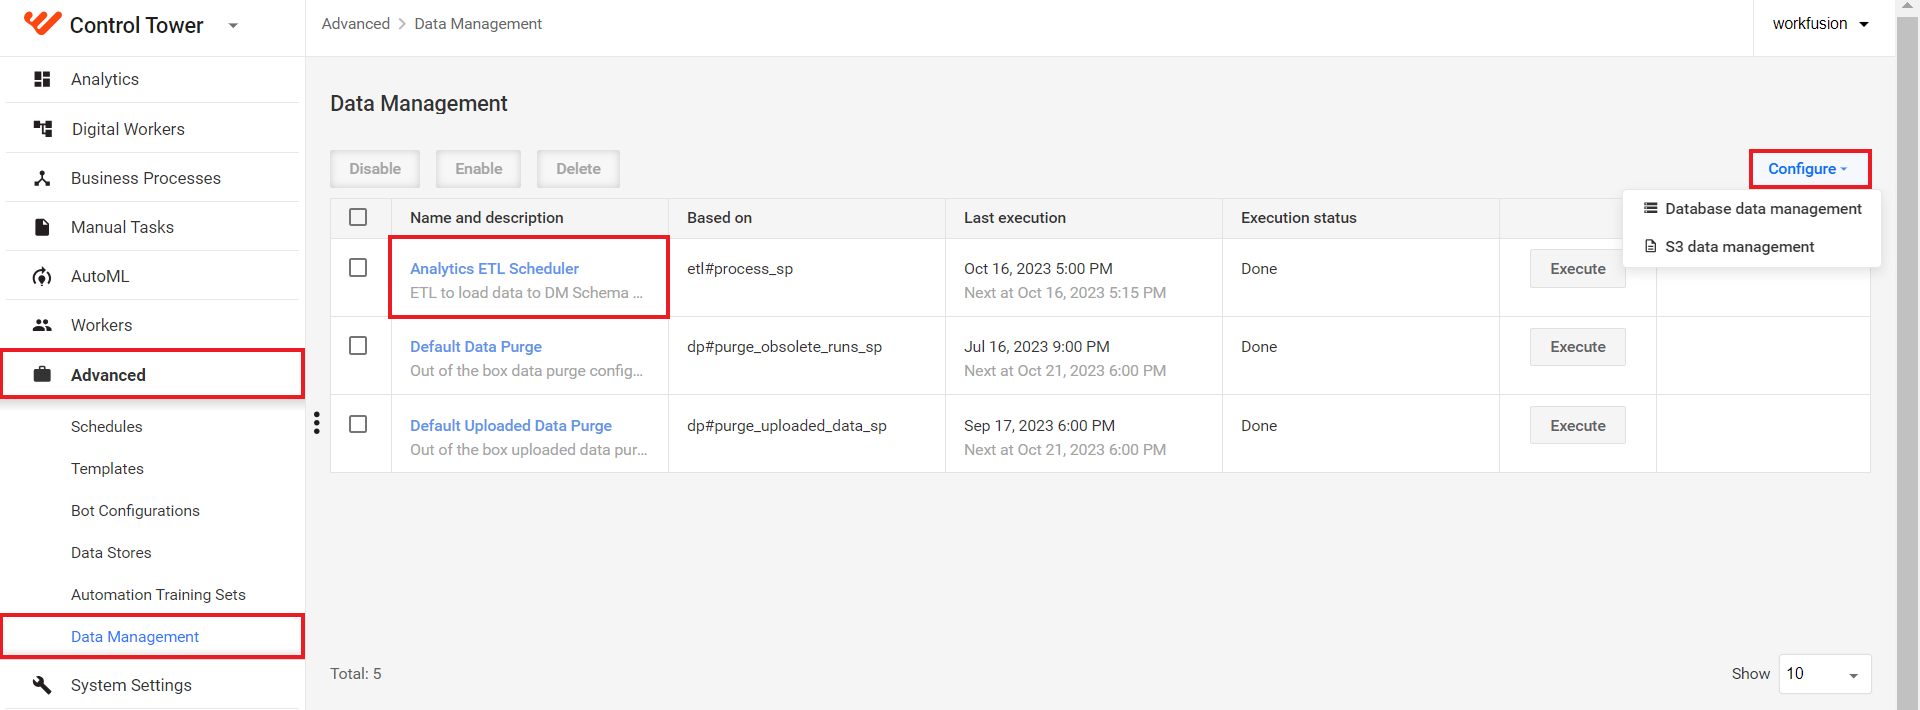The width and height of the screenshot is (1920, 710).
Task: Click the Manual Tasks document icon
Action: [42, 227]
